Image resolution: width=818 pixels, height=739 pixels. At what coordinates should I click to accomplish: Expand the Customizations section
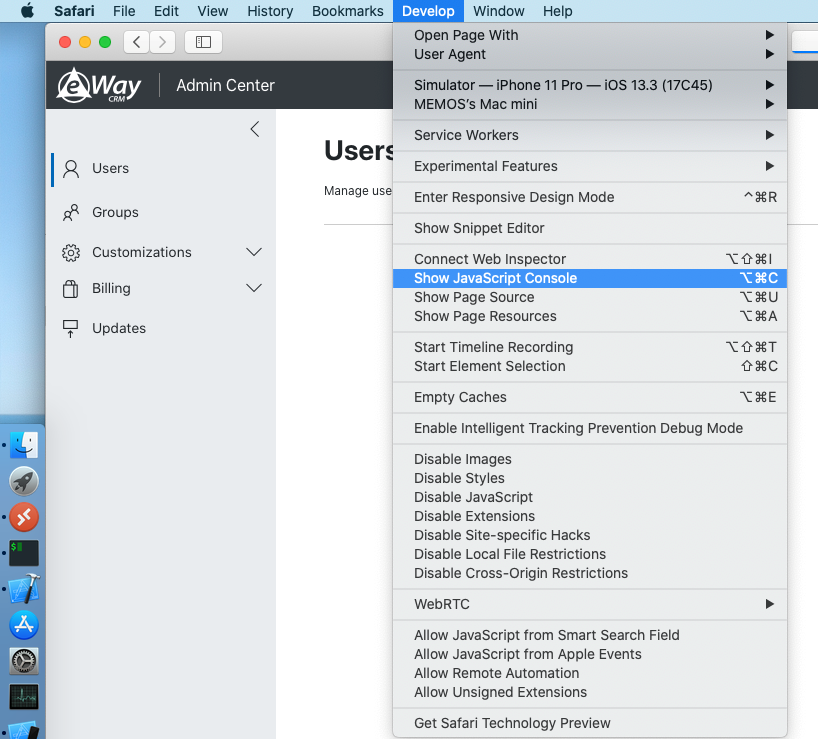(254, 252)
